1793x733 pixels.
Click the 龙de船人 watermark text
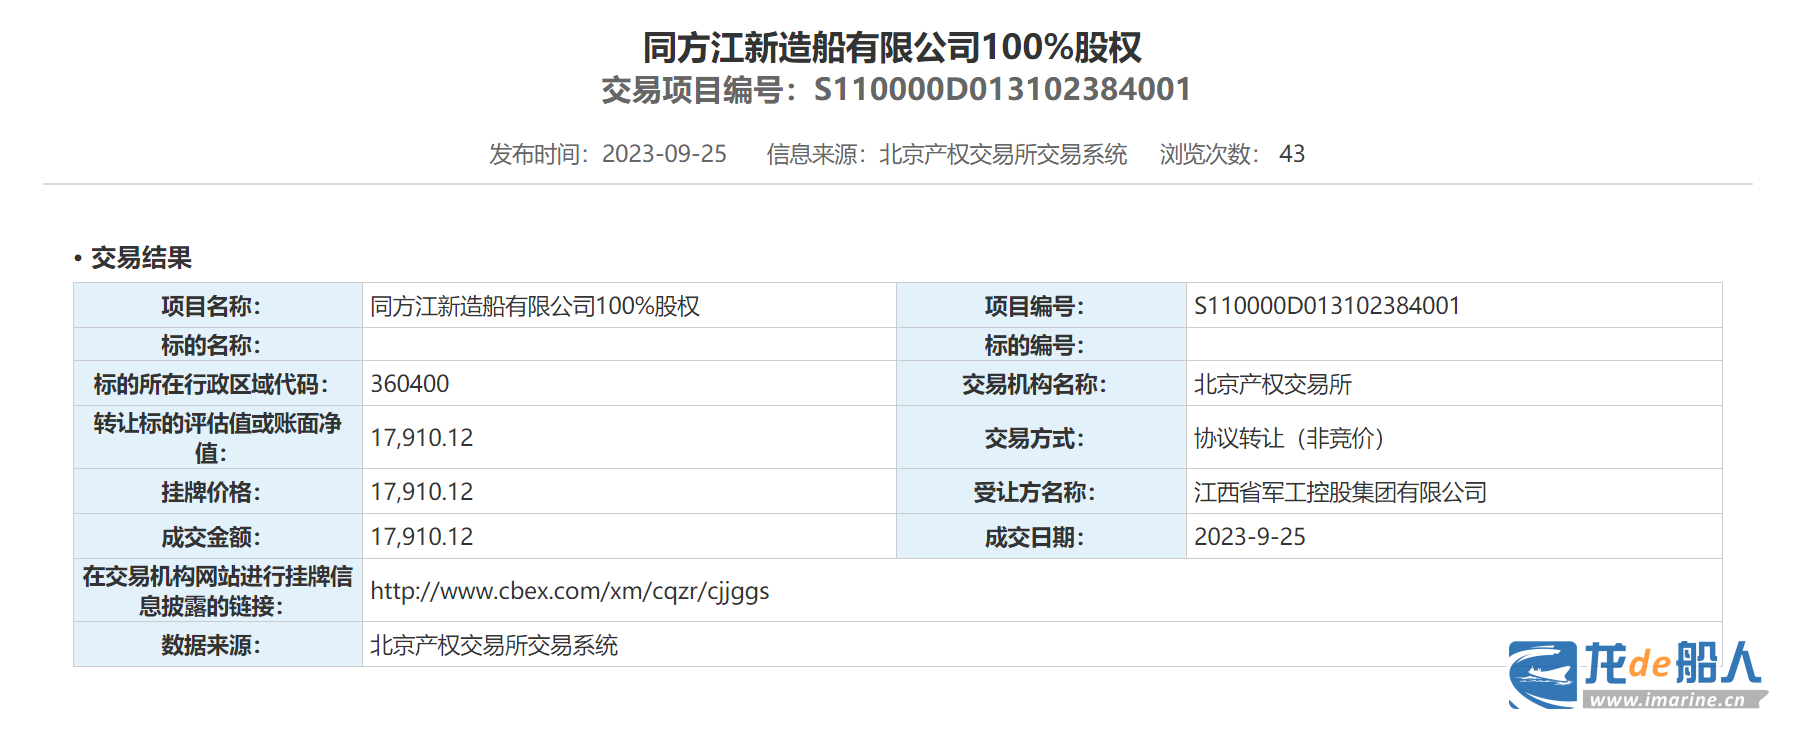click(x=1672, y=663)
